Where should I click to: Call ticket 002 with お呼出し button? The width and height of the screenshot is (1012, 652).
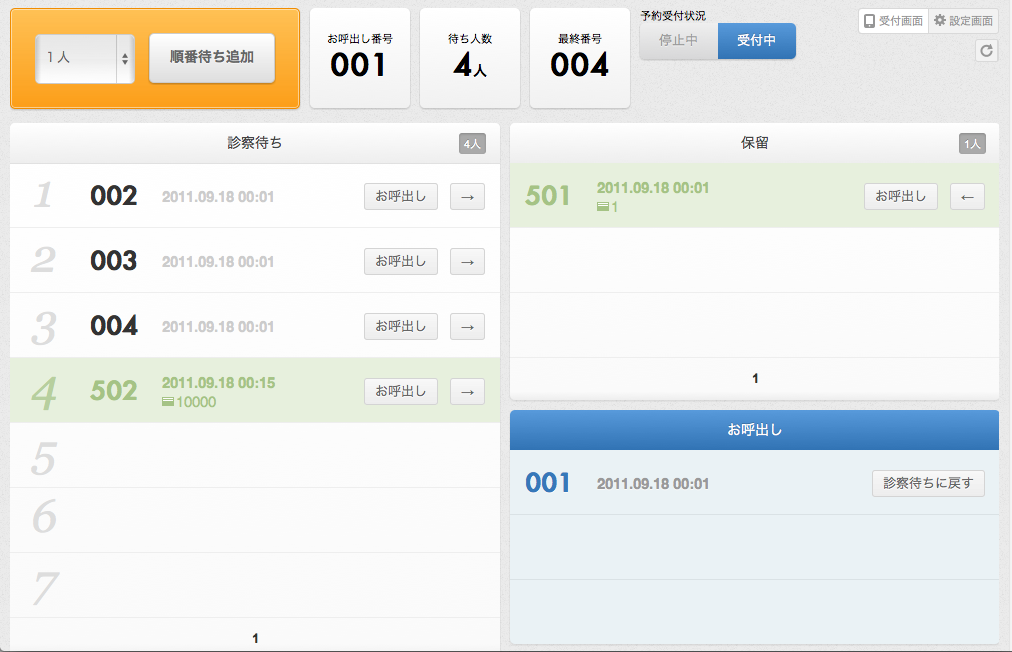tap(401, 197)
